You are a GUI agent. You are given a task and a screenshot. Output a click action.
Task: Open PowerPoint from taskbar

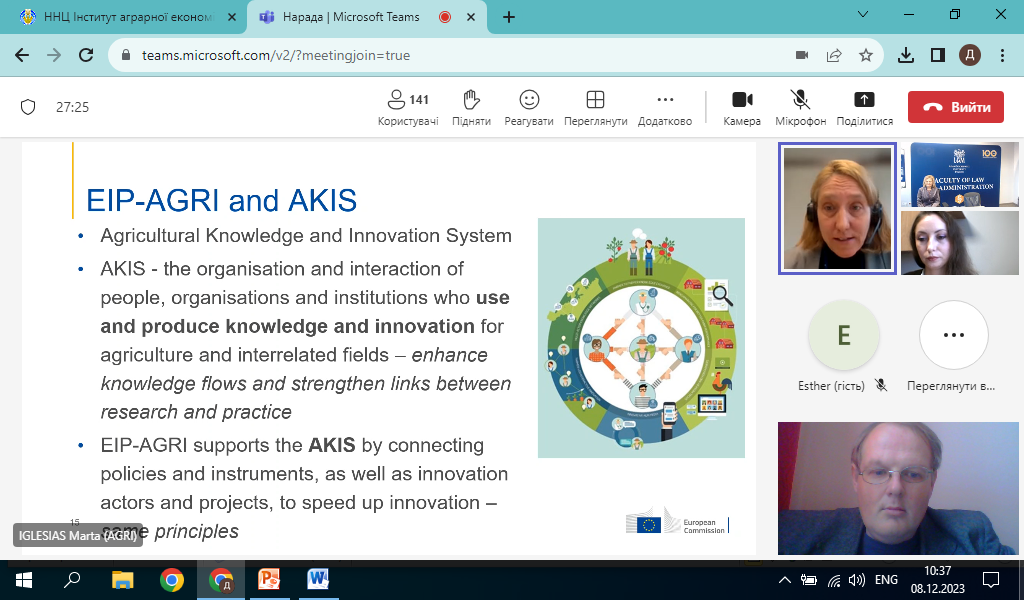[x=269, y=580]
